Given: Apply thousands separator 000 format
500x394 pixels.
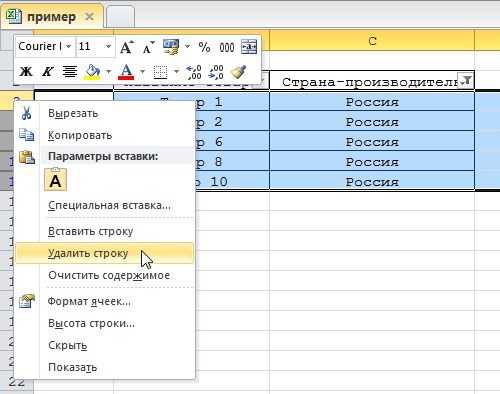Looking at the screenshot, I should [227, 47].
